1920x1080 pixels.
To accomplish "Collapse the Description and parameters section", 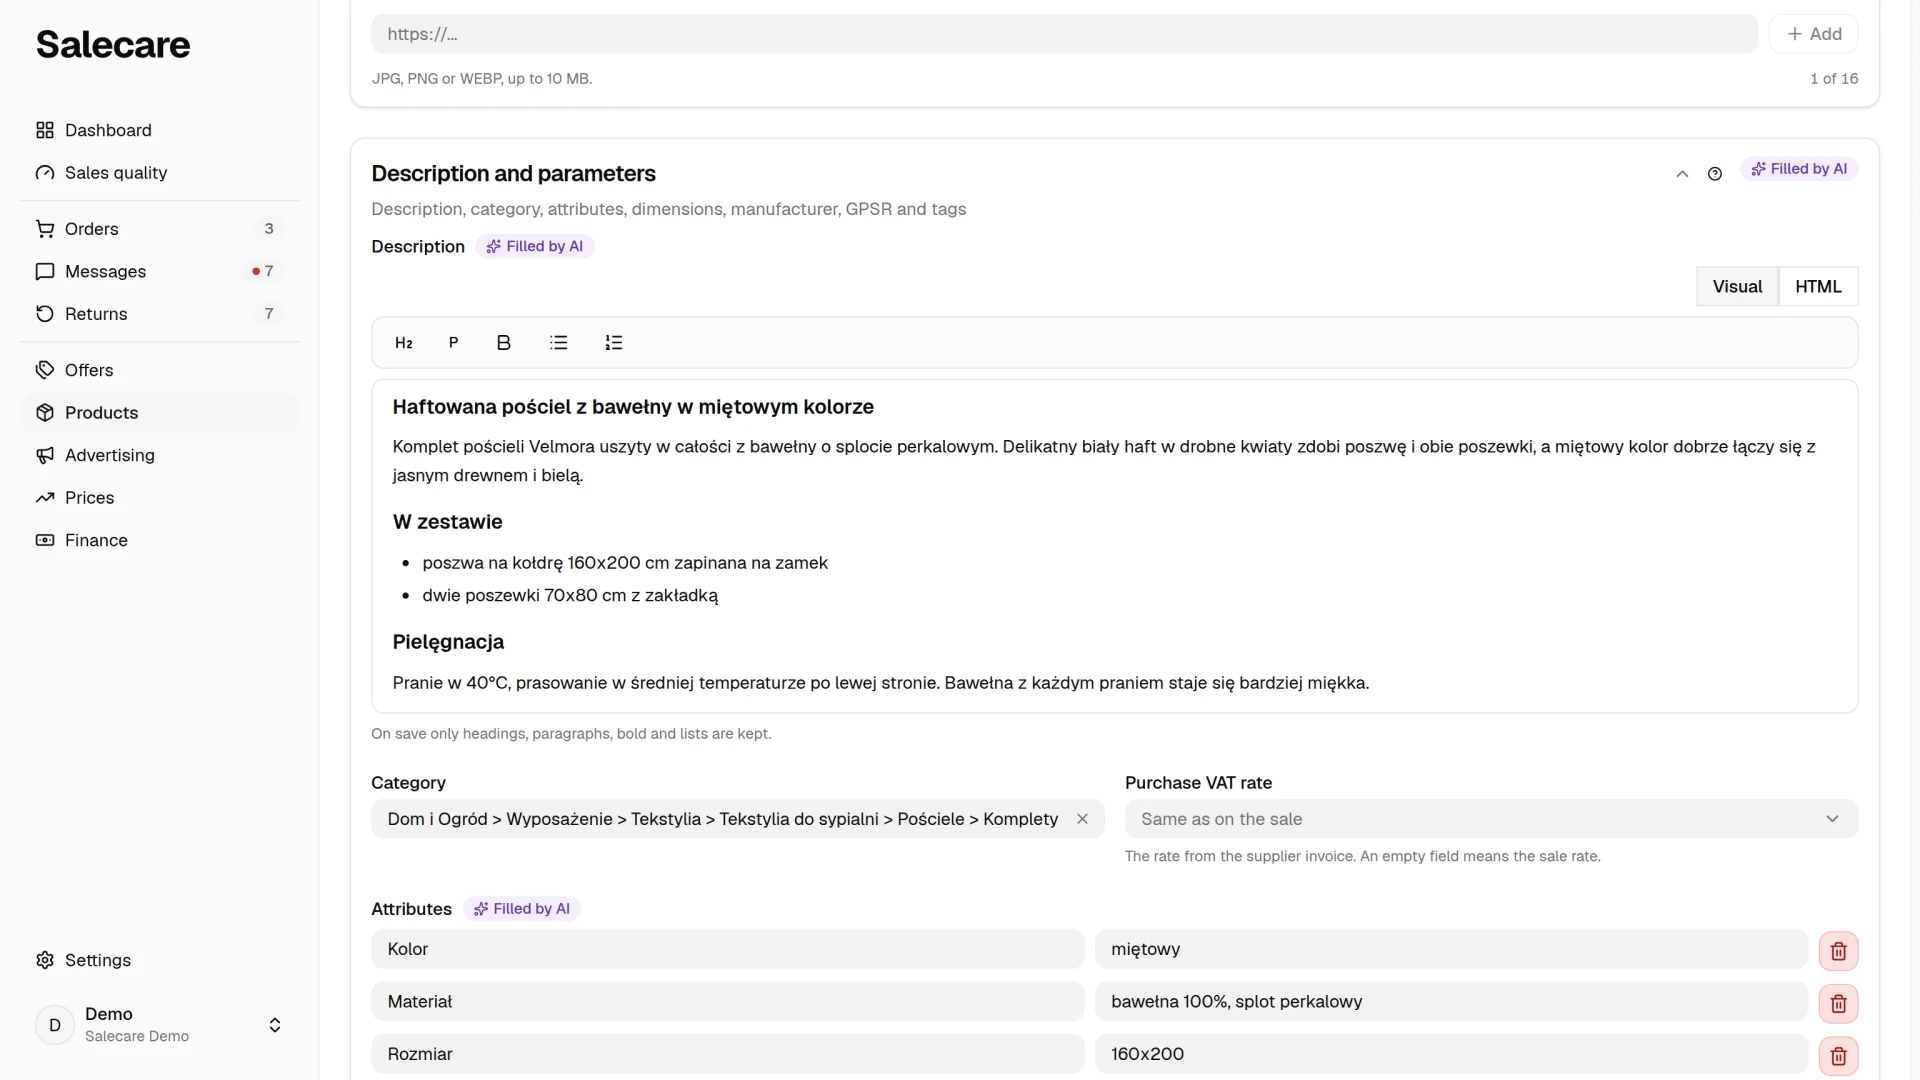I will coord(1682,174).
